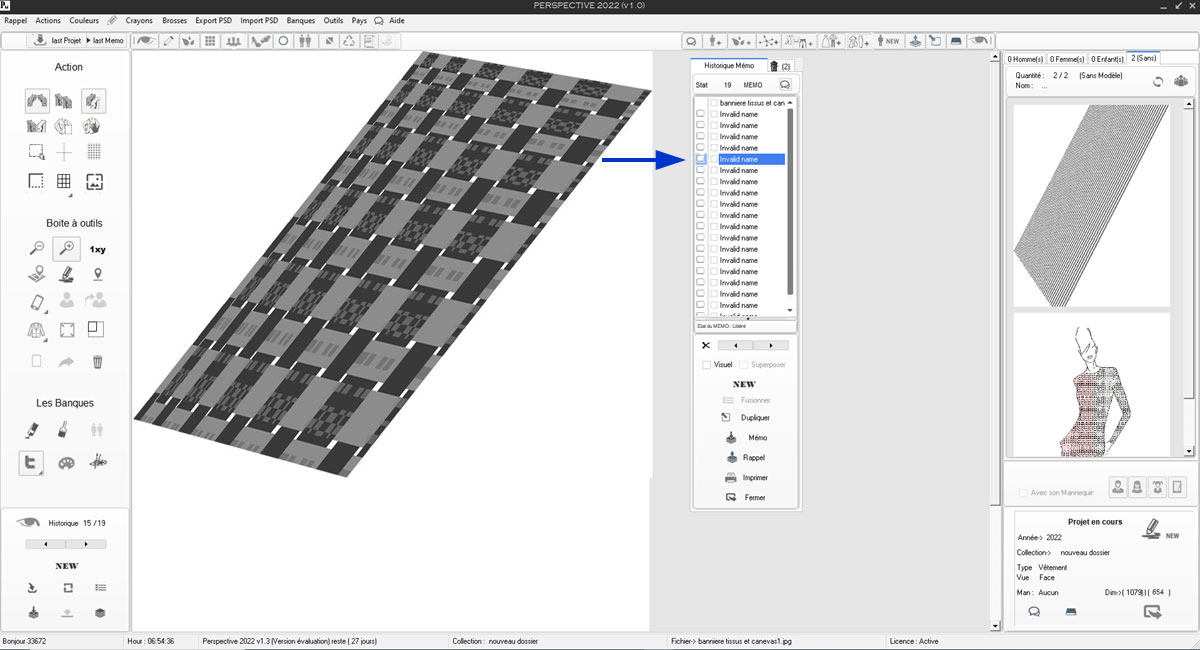The height and width of the screenshot is (650, 1200).
Task: Click the recycle icon in top toolbar
Action: (348, 41)
